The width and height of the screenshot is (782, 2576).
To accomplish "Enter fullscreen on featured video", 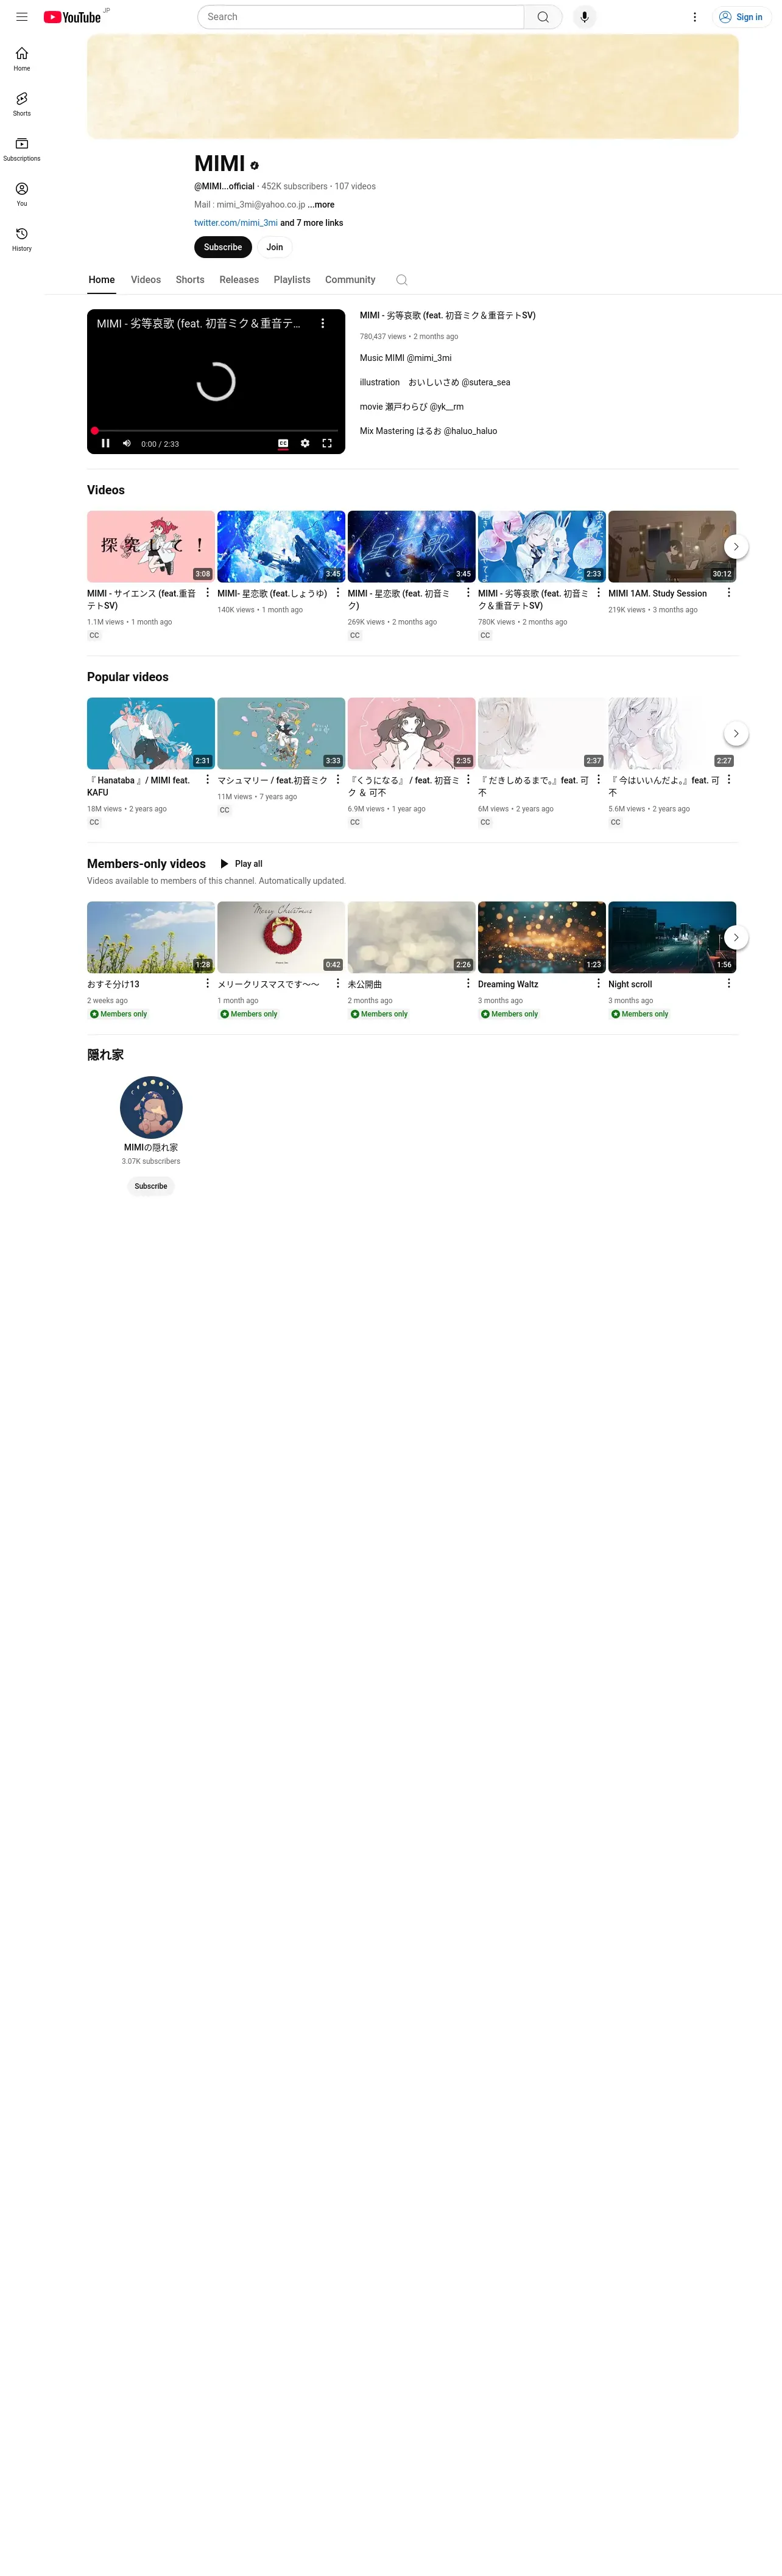I will click(x=327, y=443).
